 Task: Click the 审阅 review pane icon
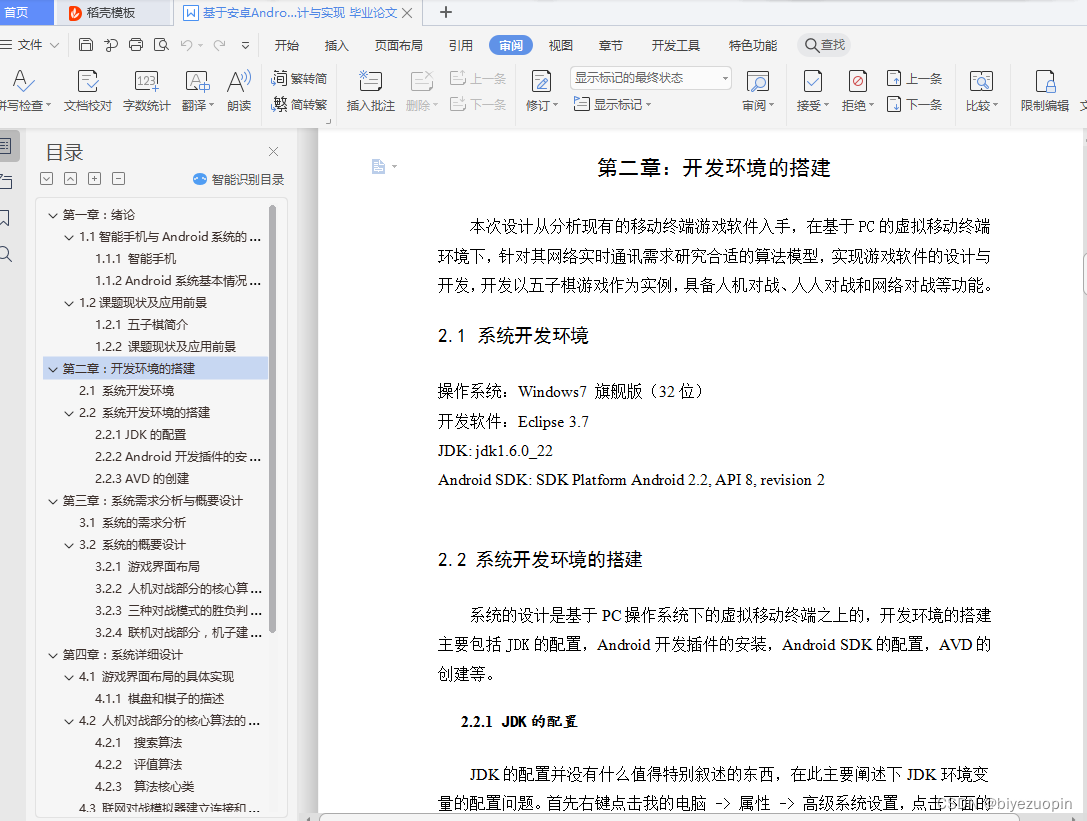coord(758,82)
